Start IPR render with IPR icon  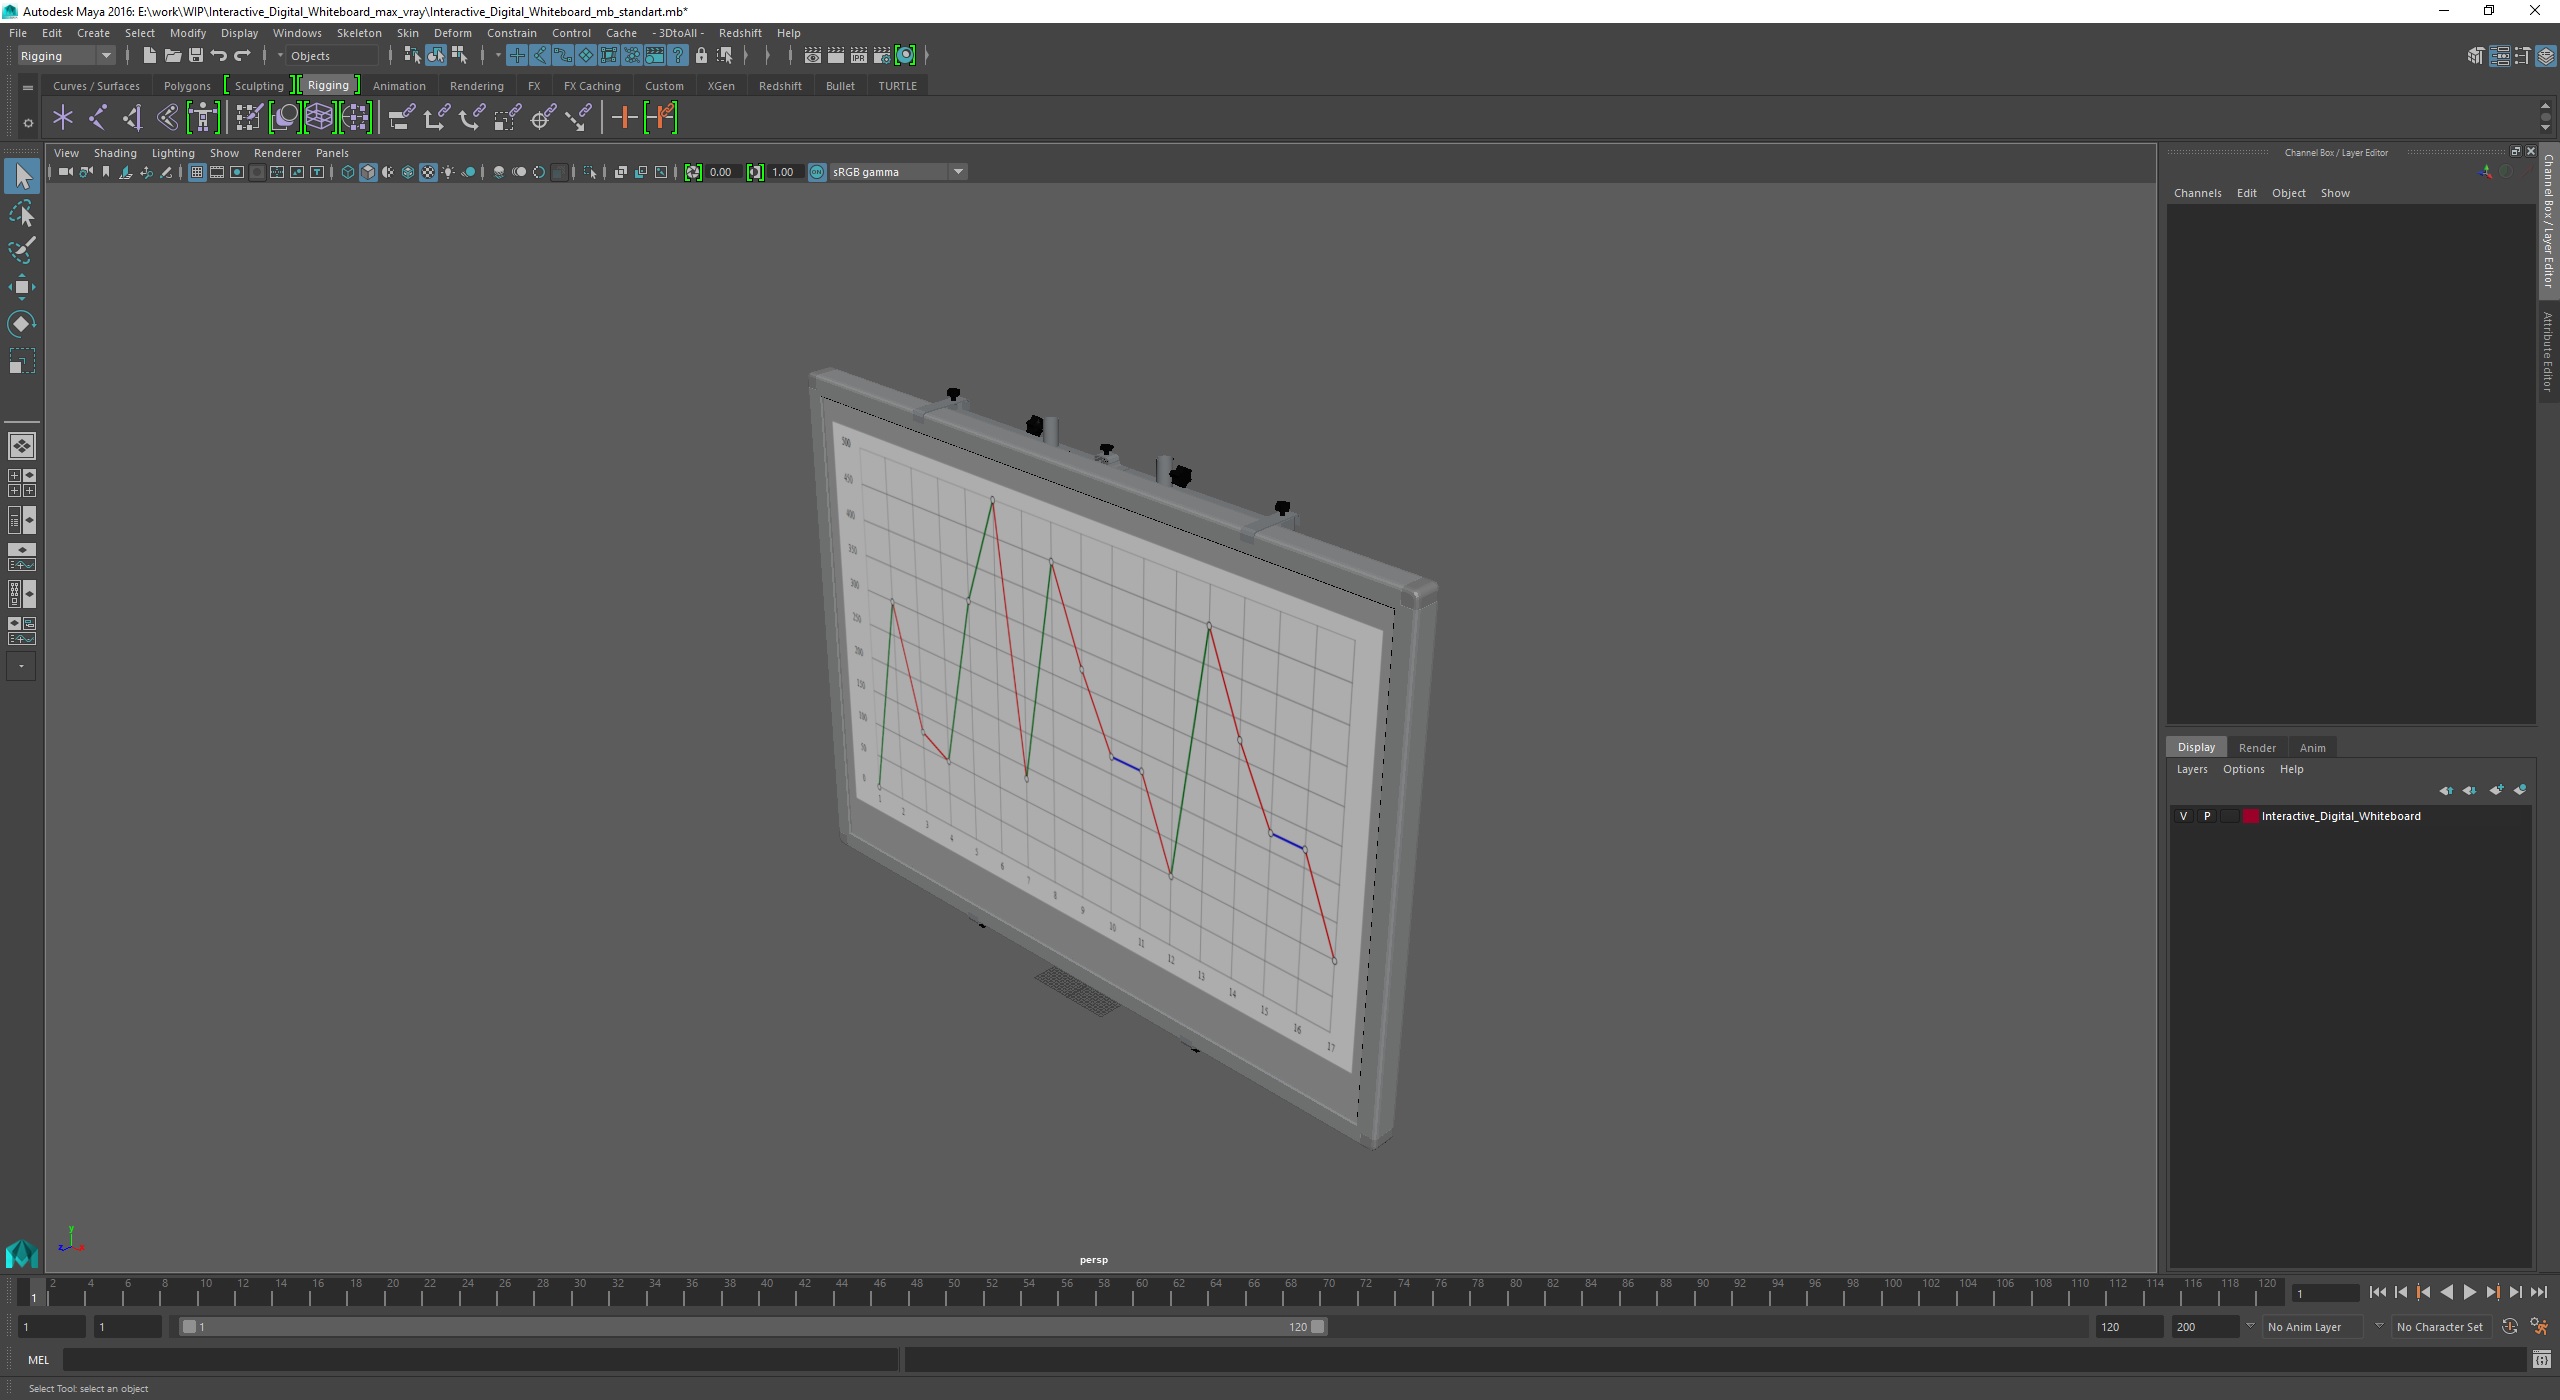858,56
